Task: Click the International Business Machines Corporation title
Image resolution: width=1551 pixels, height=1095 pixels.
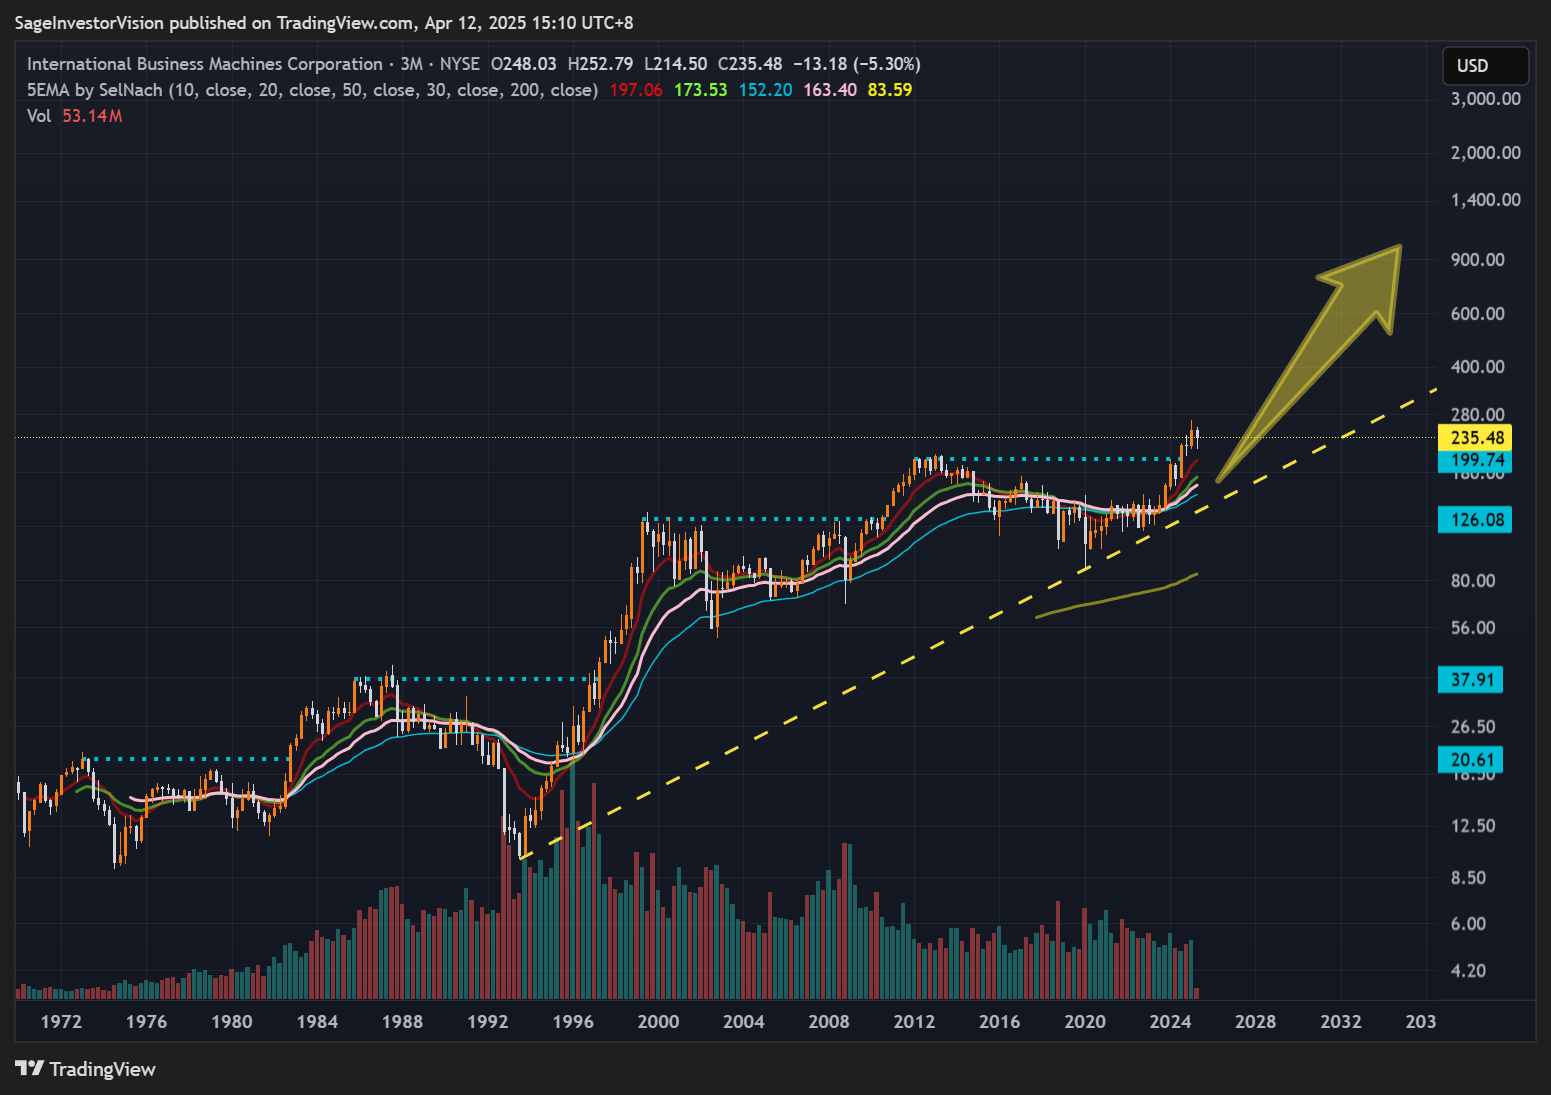Action: pyautogui.click(x=205, y=64)
